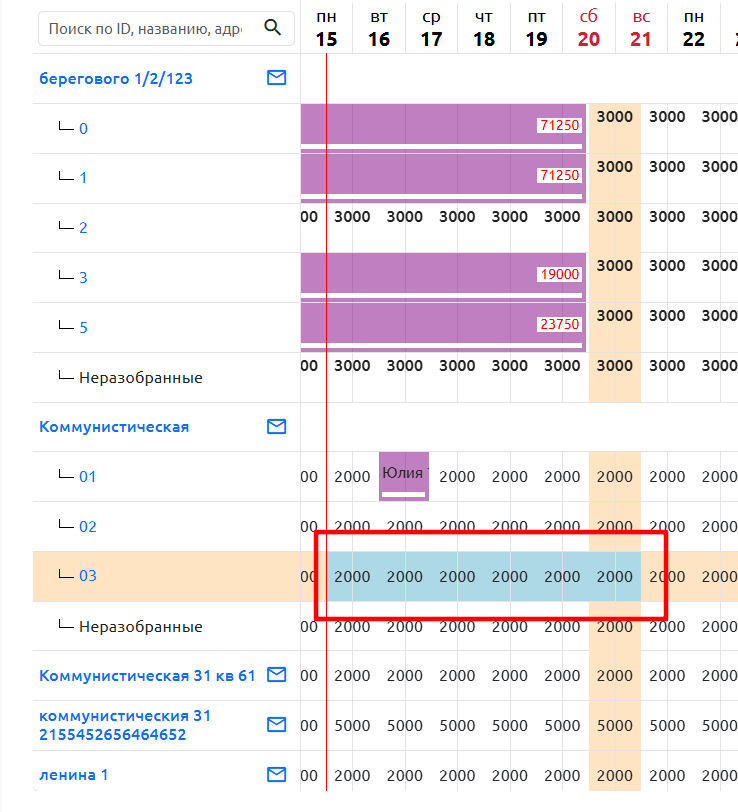Image resolution: width=738 pixels, height=812 pixels.
Task: Open the ленина 1 property link
Action: click(74, 775)
